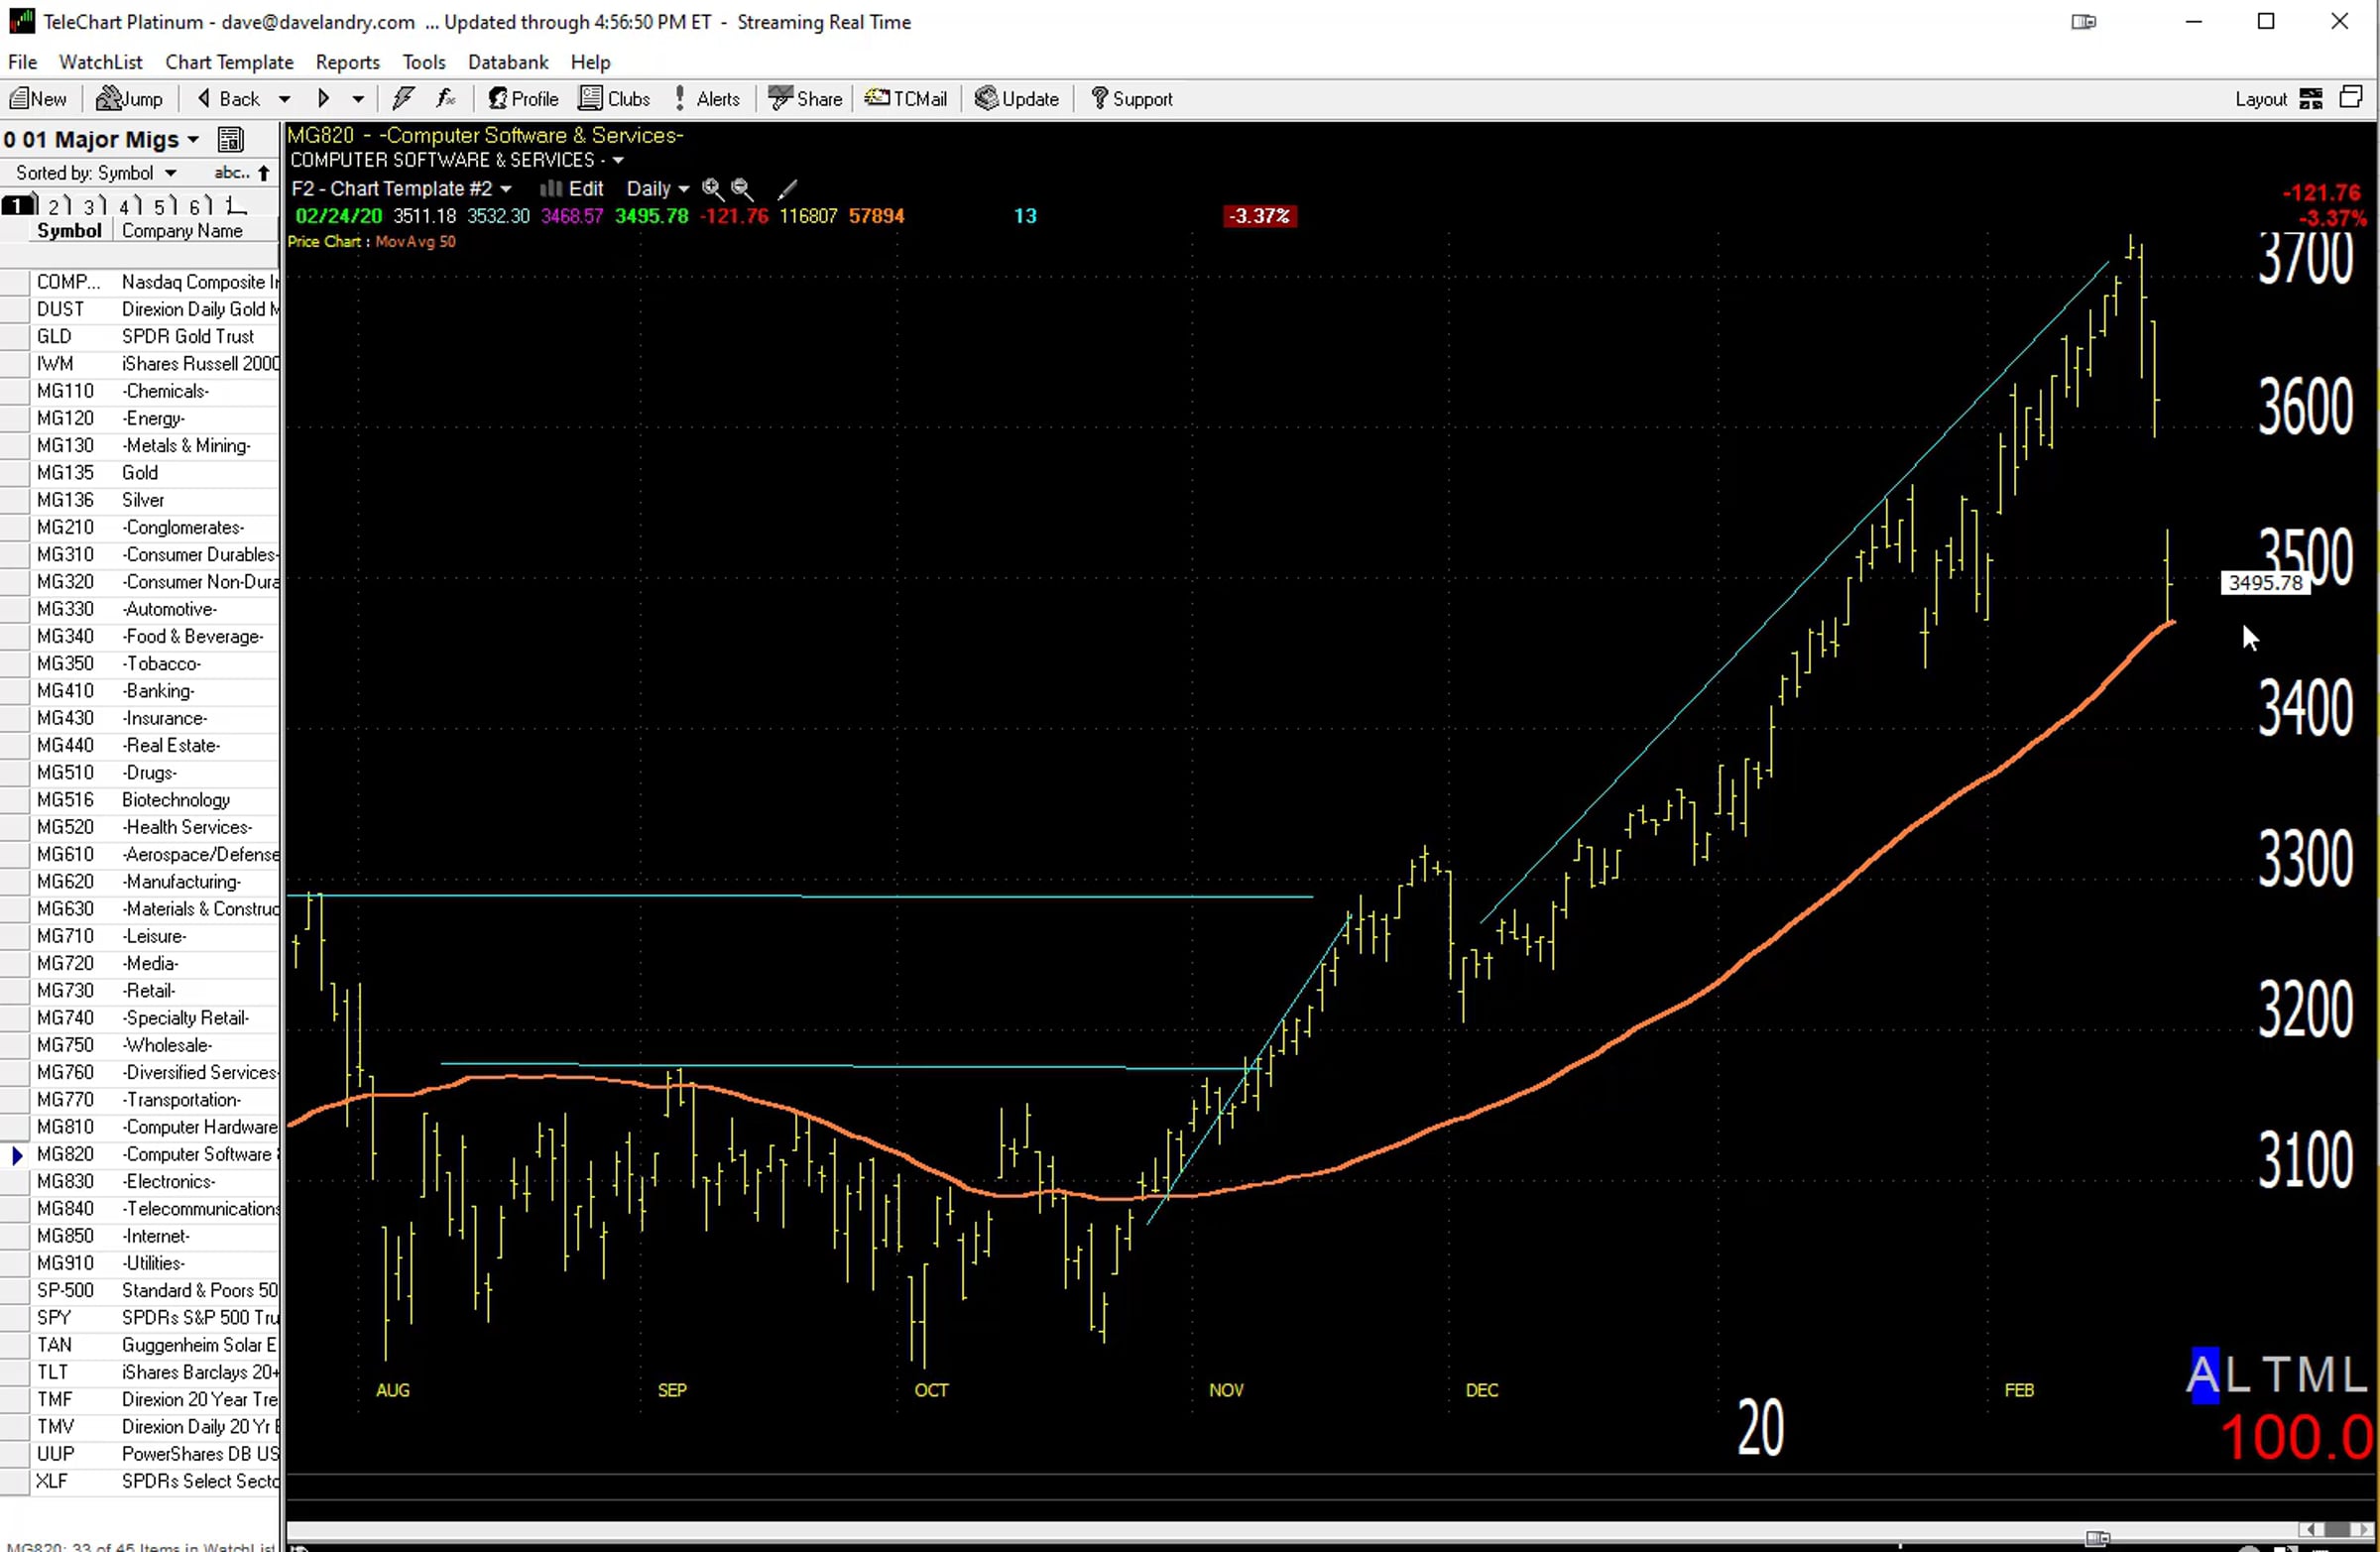Open the Chart Template menu
This screenshot has height=1552, width=2380.
[x=229, y=62]
